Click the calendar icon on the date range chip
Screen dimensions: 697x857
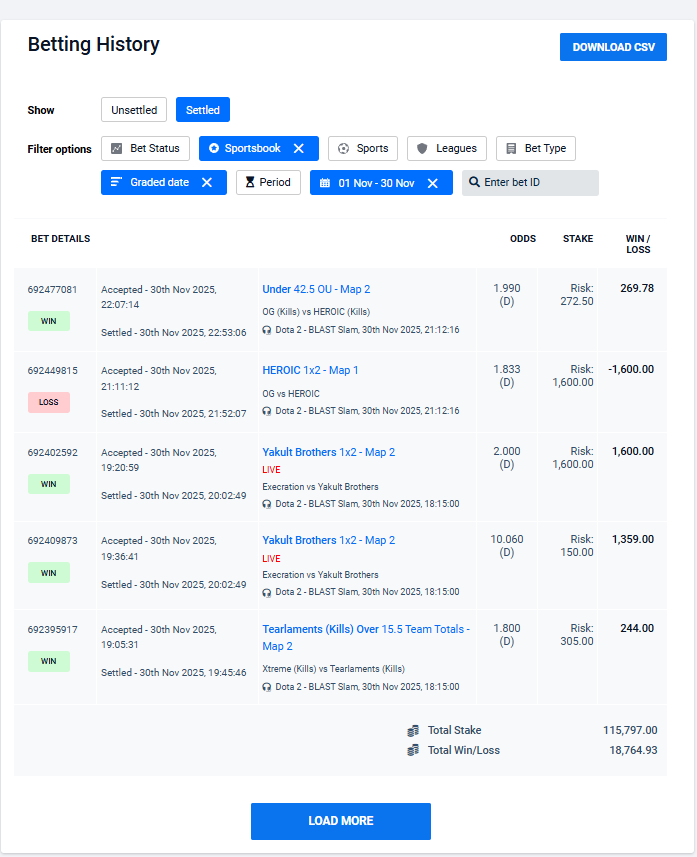point(325,183)
